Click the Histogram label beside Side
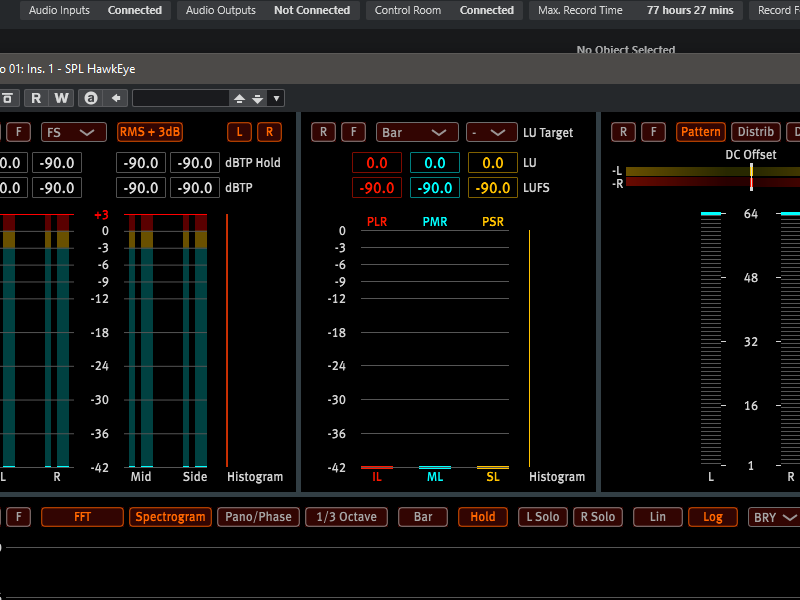The width and height of the screenshot is (800, 600). (255, 477)
